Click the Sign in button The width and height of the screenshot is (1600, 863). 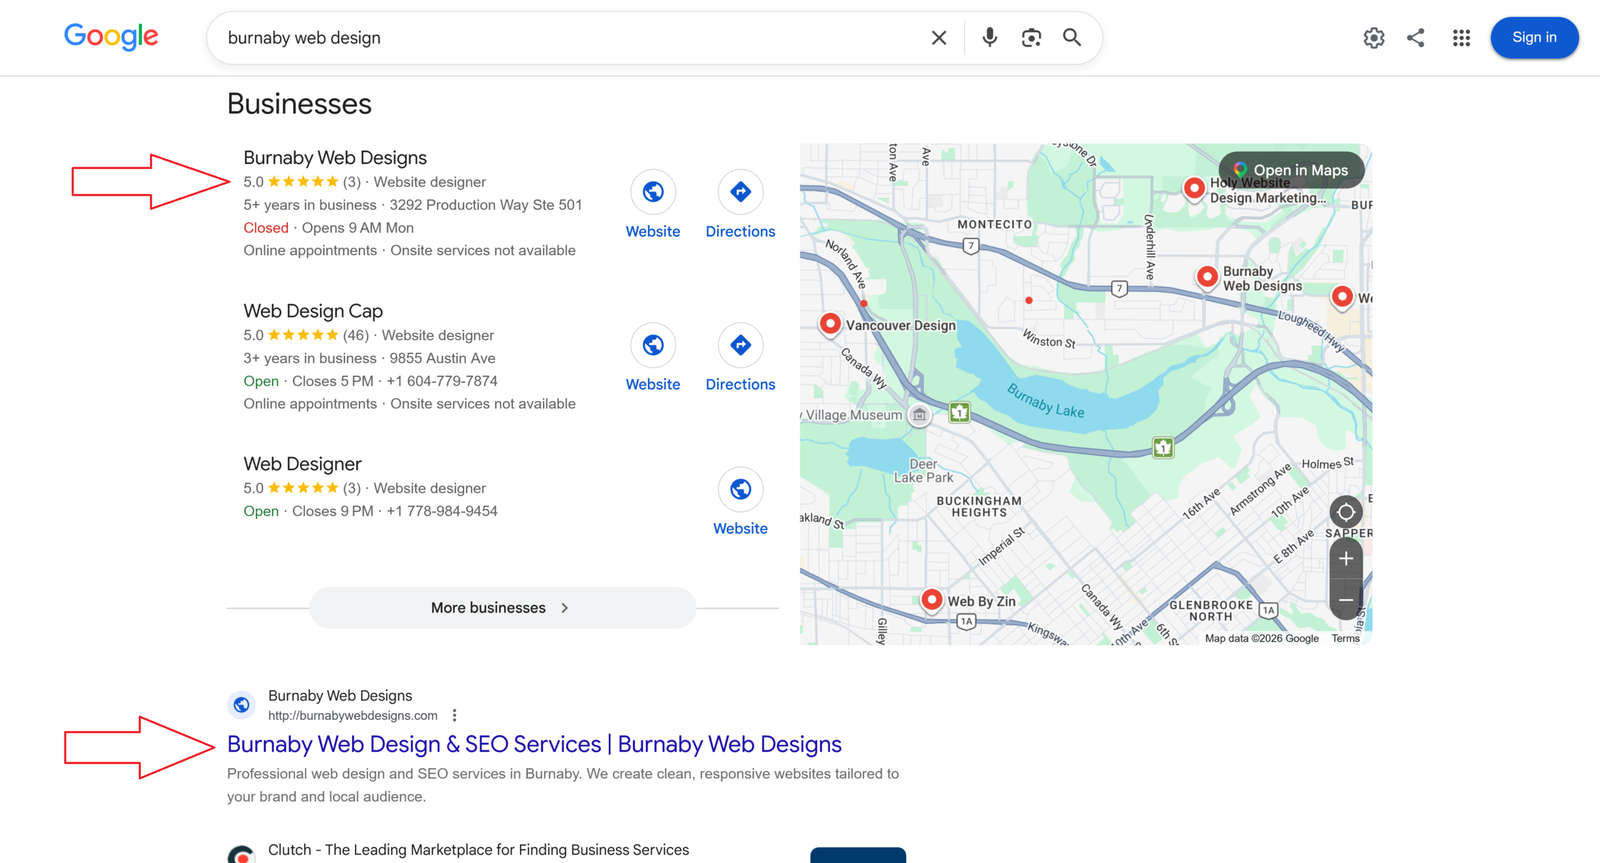1534,38
